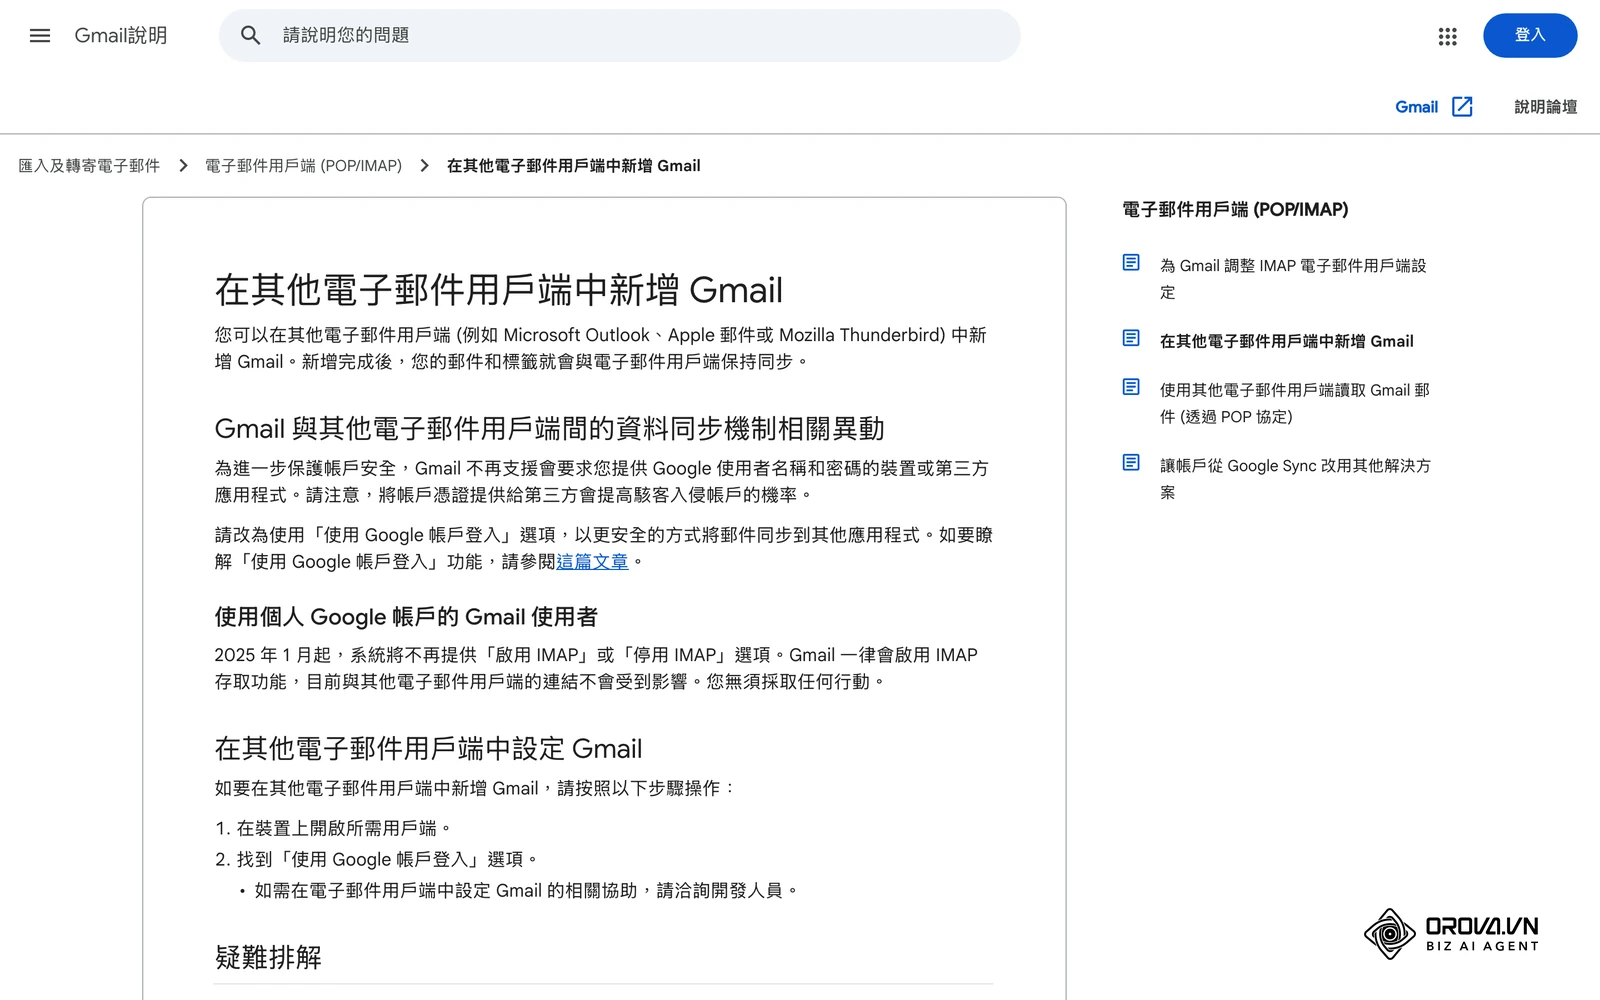Click the search magnifier icon

coord(251,36)
